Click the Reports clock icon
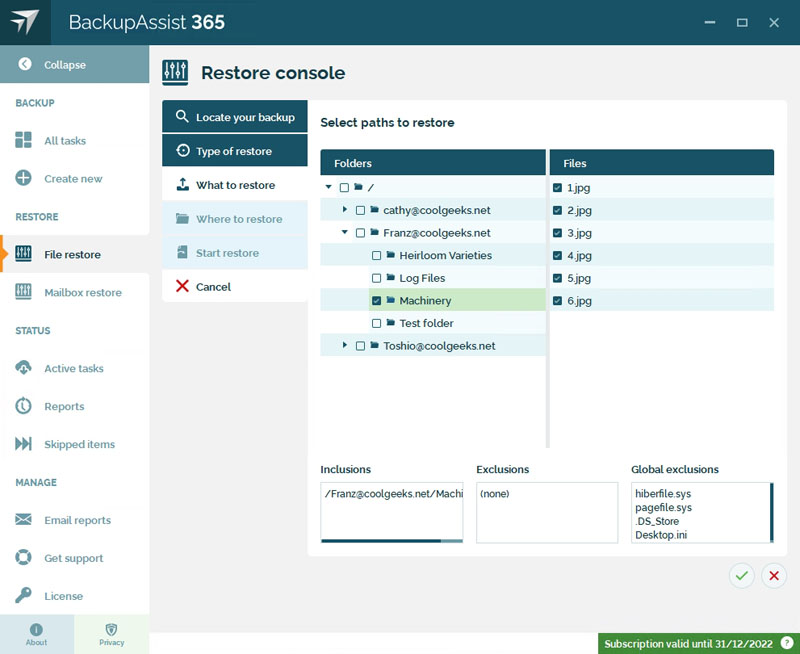 tap(23, 406)
